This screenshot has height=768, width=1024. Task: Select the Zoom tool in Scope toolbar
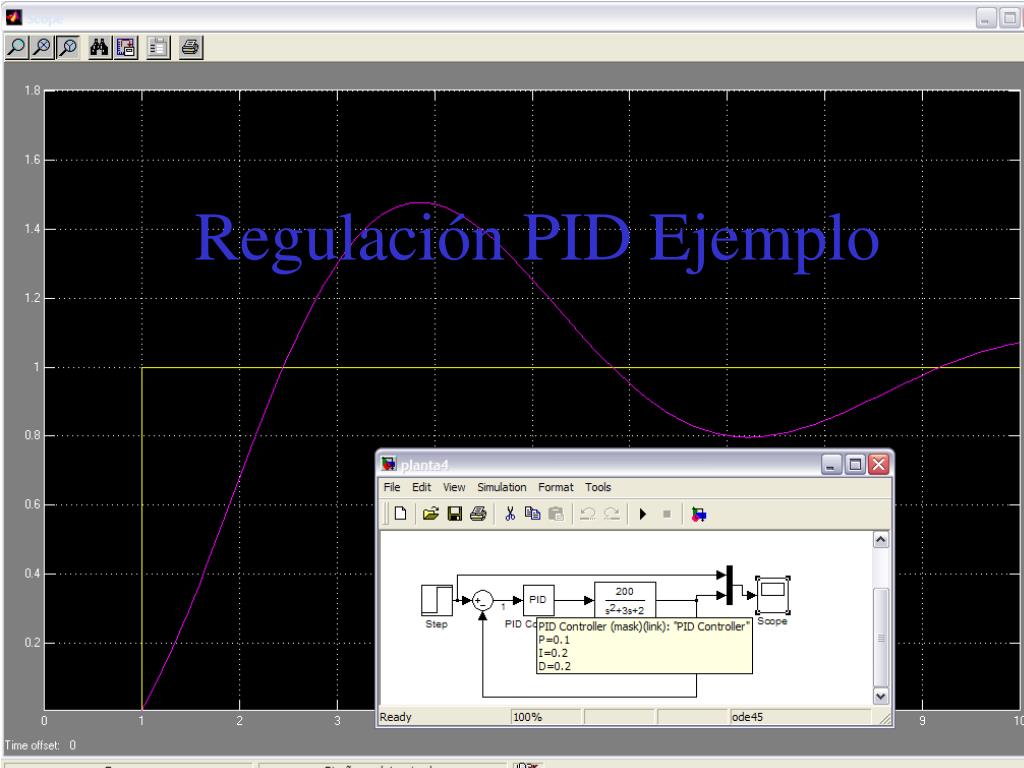click(x=16, y=47)
